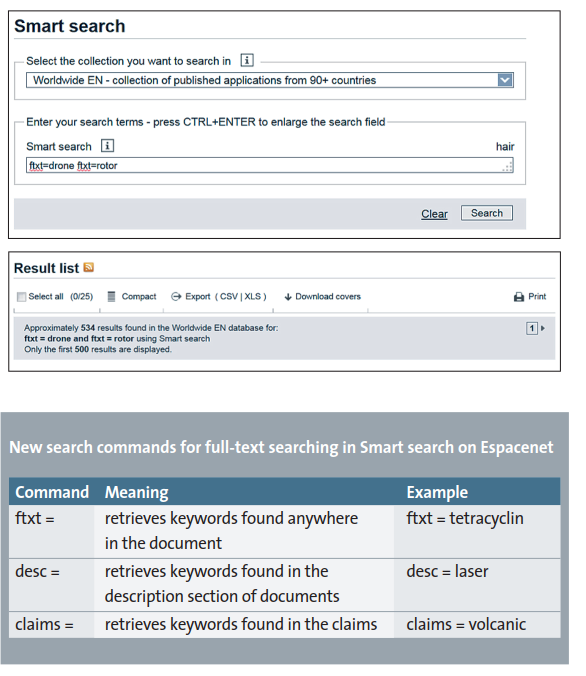The image size is (586, 676).
Task: Click the Export arrow icon
Action: point(176,297)
